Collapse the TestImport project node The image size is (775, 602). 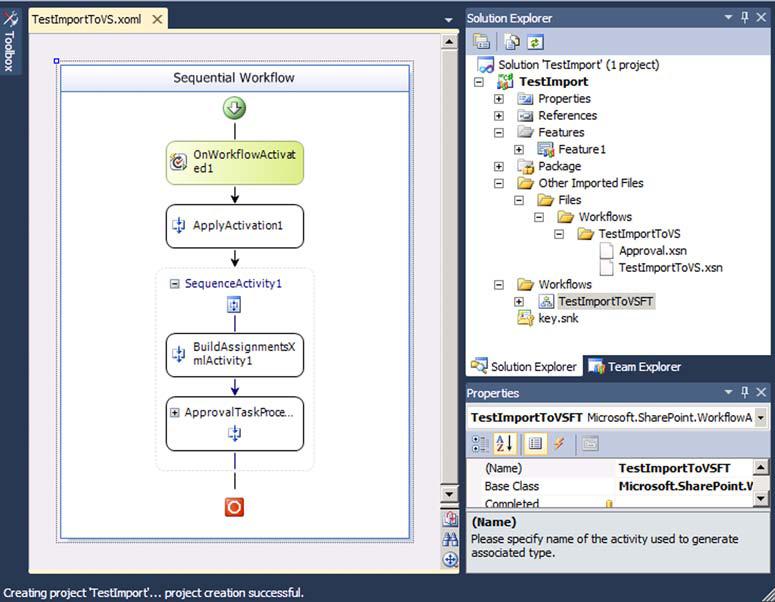tap(478, 82)
